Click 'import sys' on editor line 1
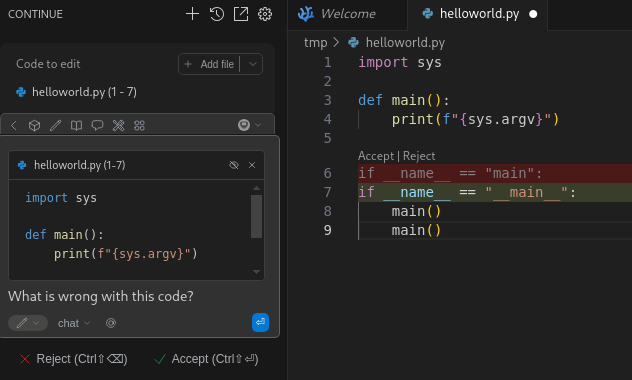 point(400,62)
